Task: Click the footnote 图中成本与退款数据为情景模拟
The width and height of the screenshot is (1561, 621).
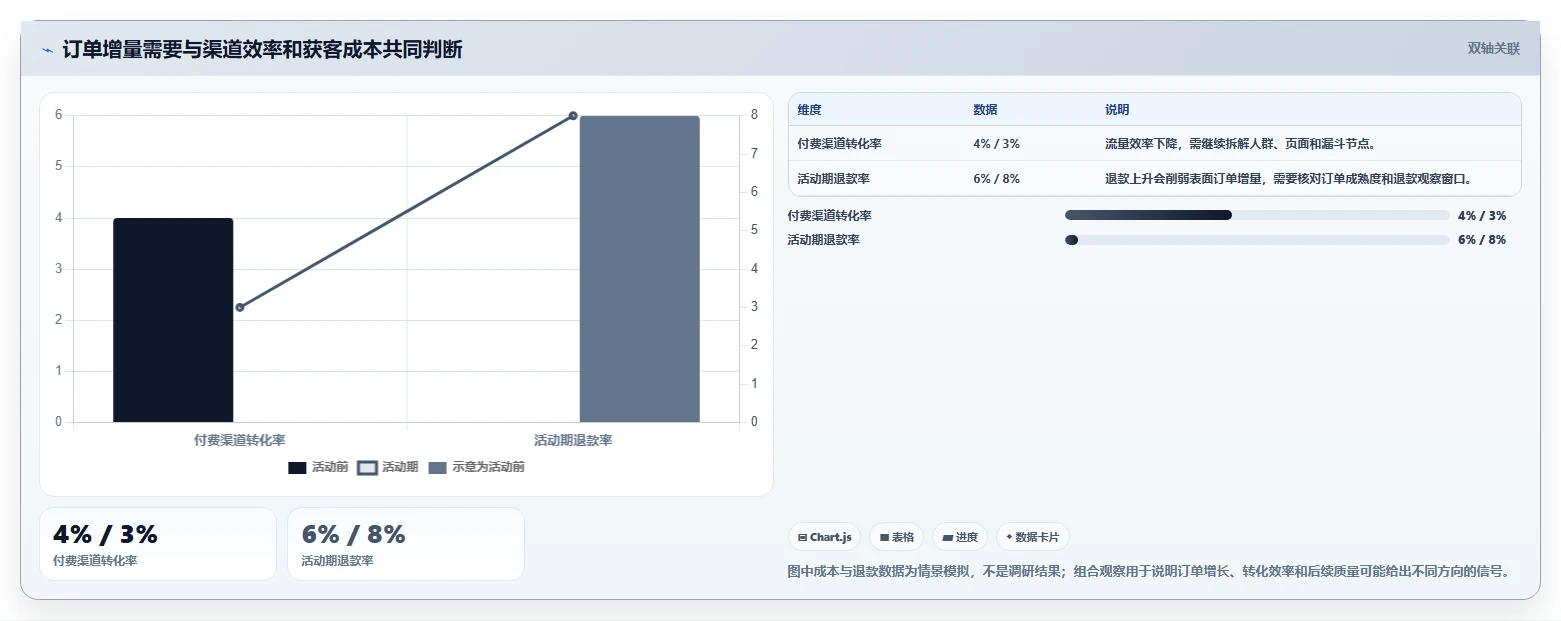Action: [1149, 572]
